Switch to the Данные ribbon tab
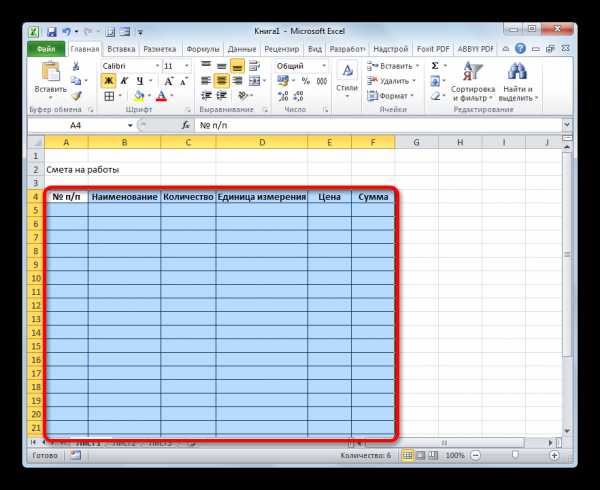600x490 pixels. click(242, 49)
